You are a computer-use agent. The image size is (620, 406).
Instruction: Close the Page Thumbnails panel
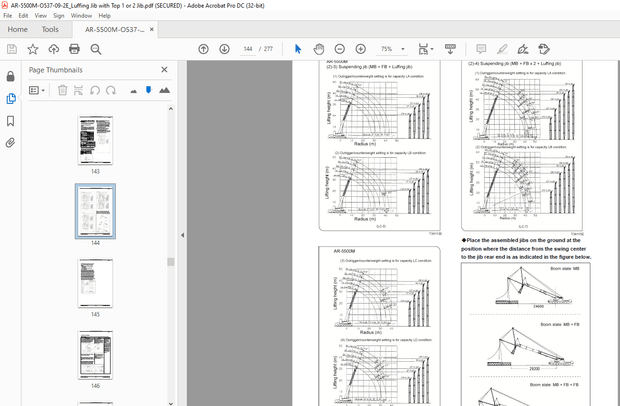pos(164,70)
